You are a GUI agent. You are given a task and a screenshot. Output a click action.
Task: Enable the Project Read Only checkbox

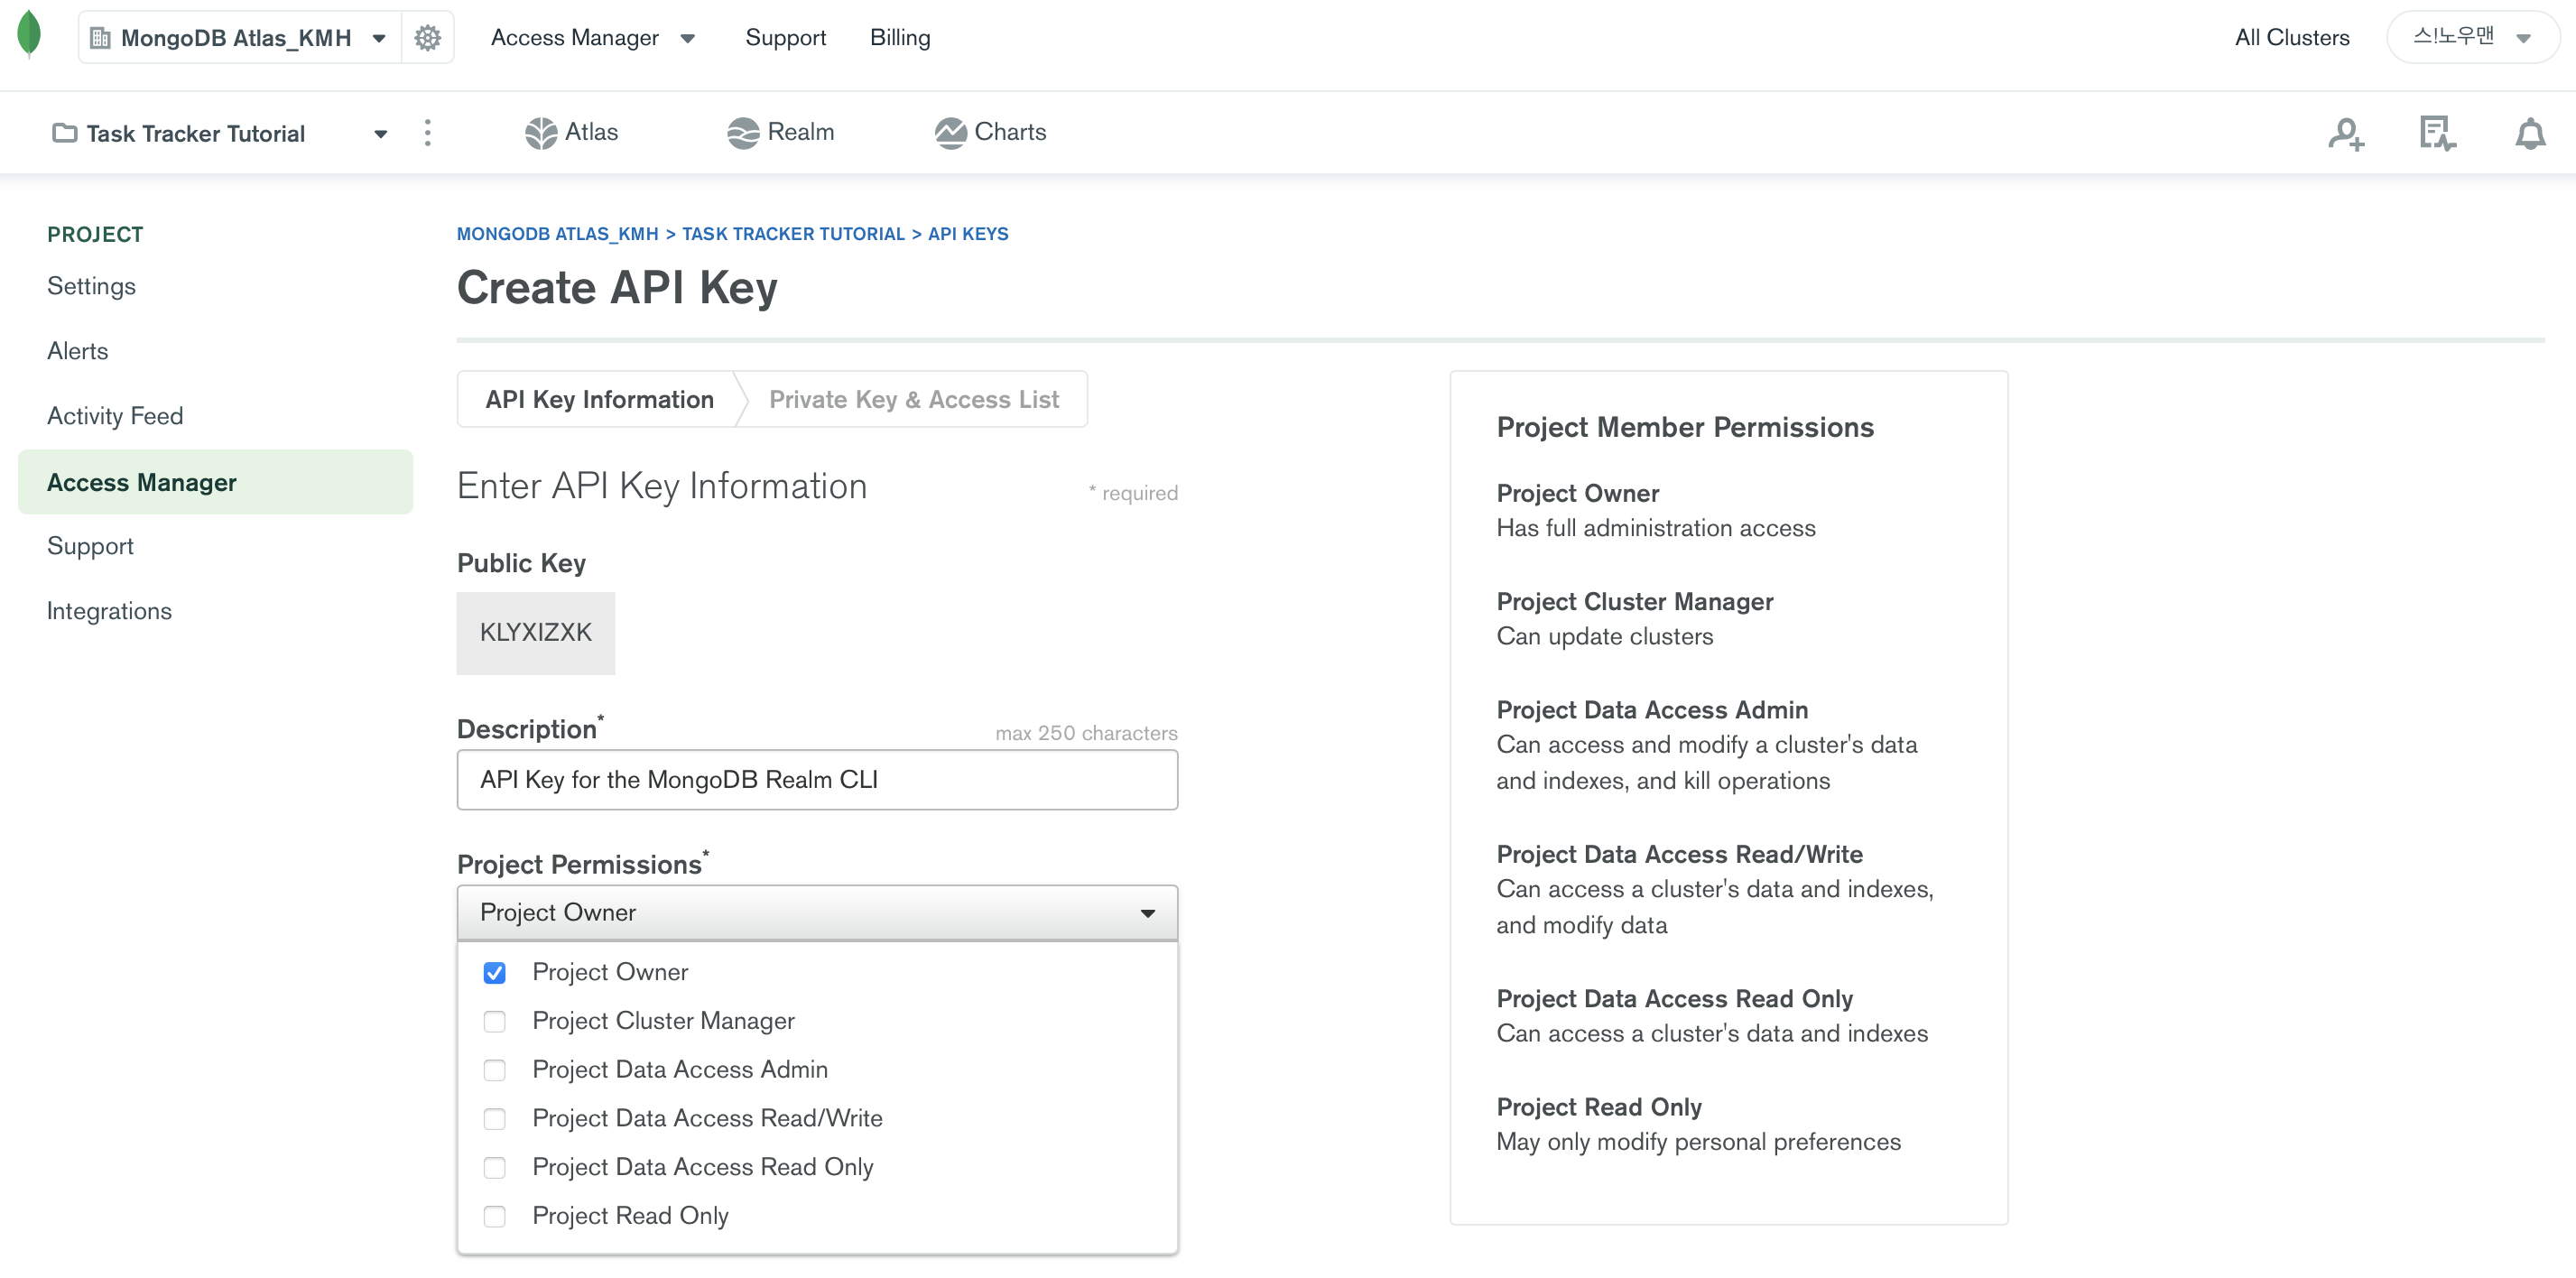click(494, 1216)
